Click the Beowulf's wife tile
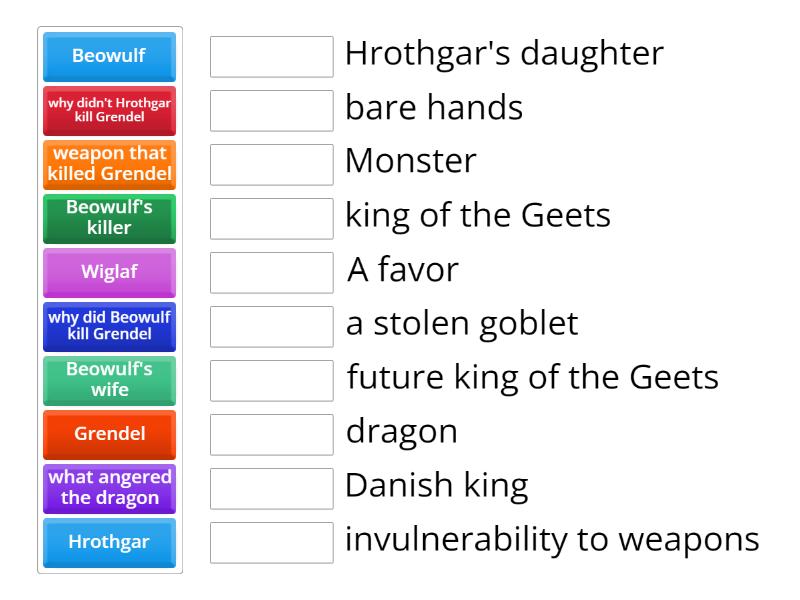This screenshot has width=800, height=600. coord(109,381)
